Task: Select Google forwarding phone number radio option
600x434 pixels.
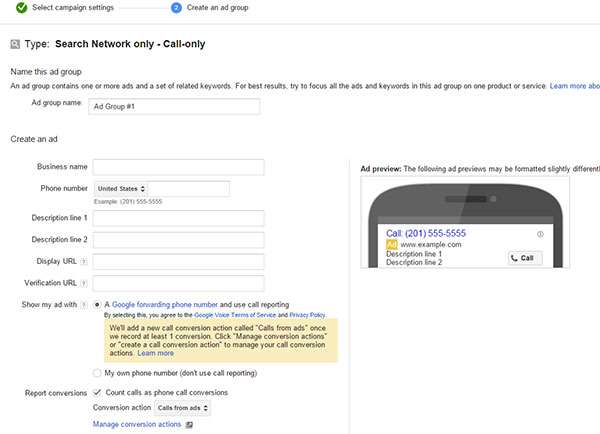Action: click(x=97, y=304)
